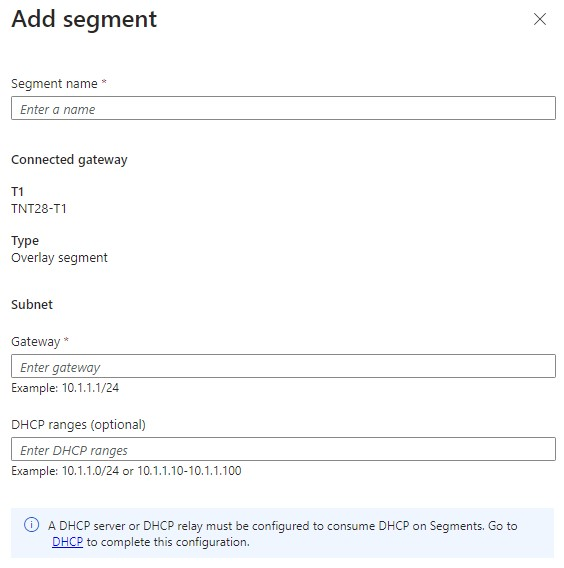Click the Subnet section heading
This screenshot has height=568, width=564.
(x=32, y=304)
